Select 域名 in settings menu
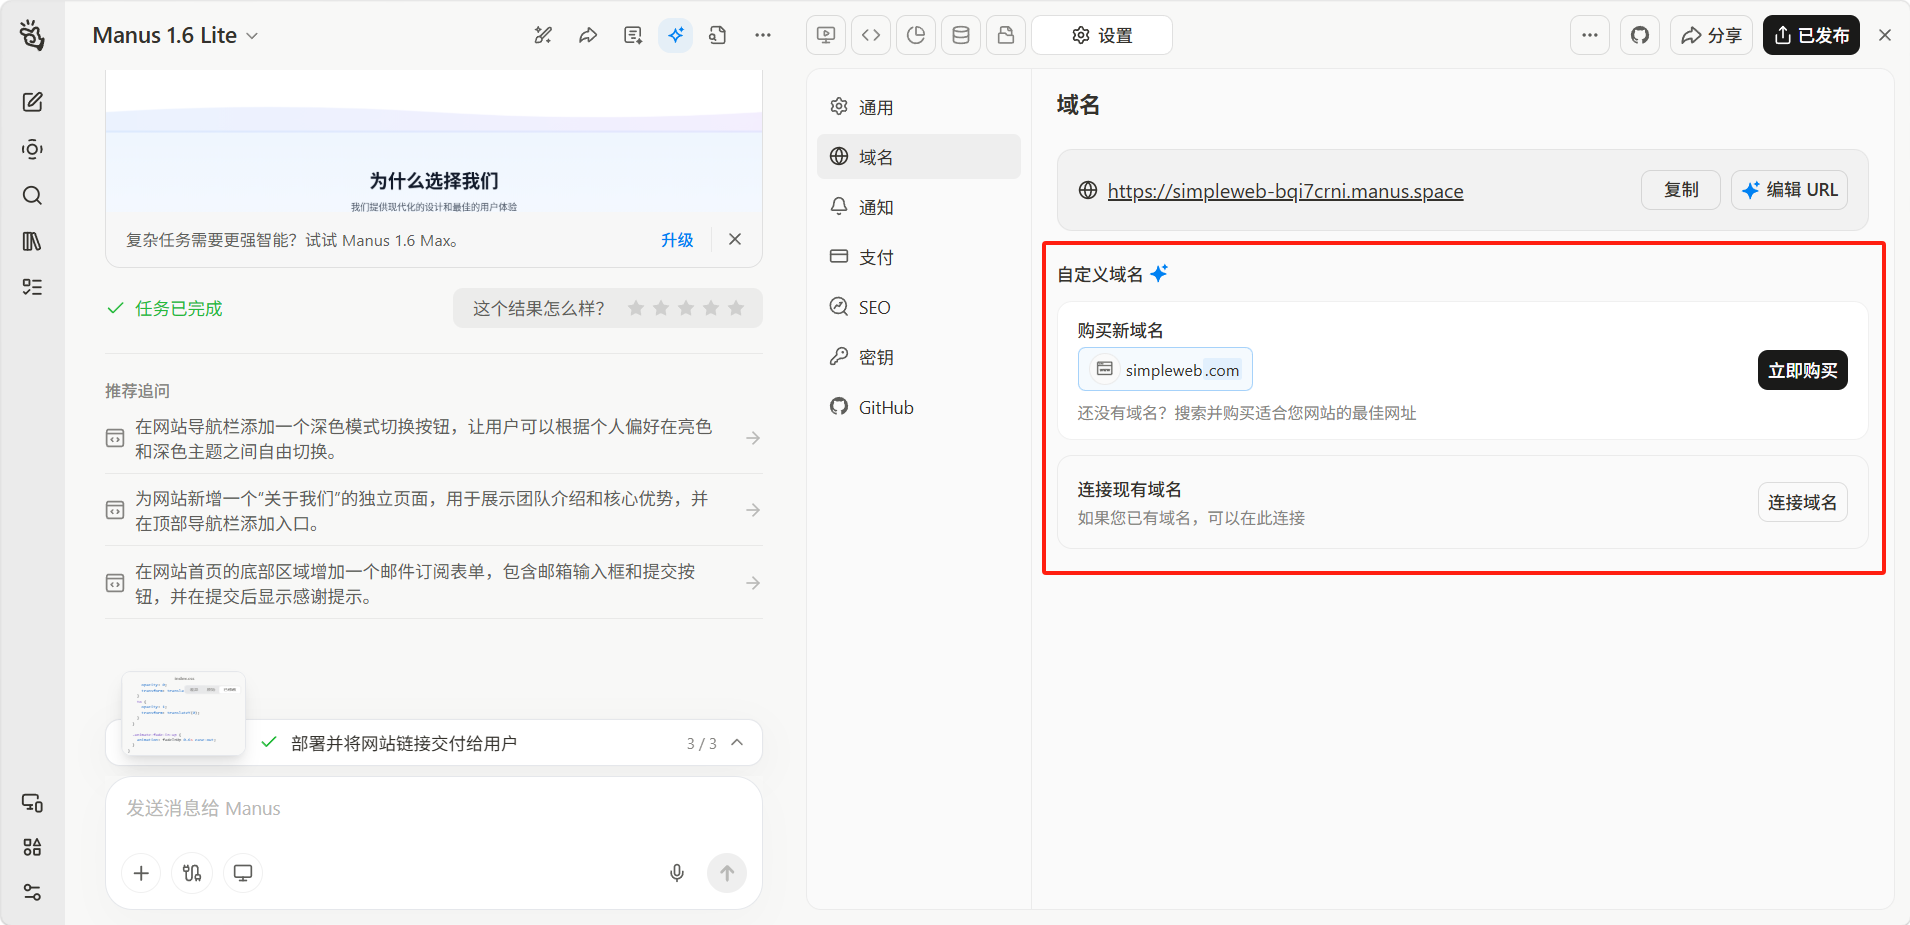1910x925 pixels. 919,157
